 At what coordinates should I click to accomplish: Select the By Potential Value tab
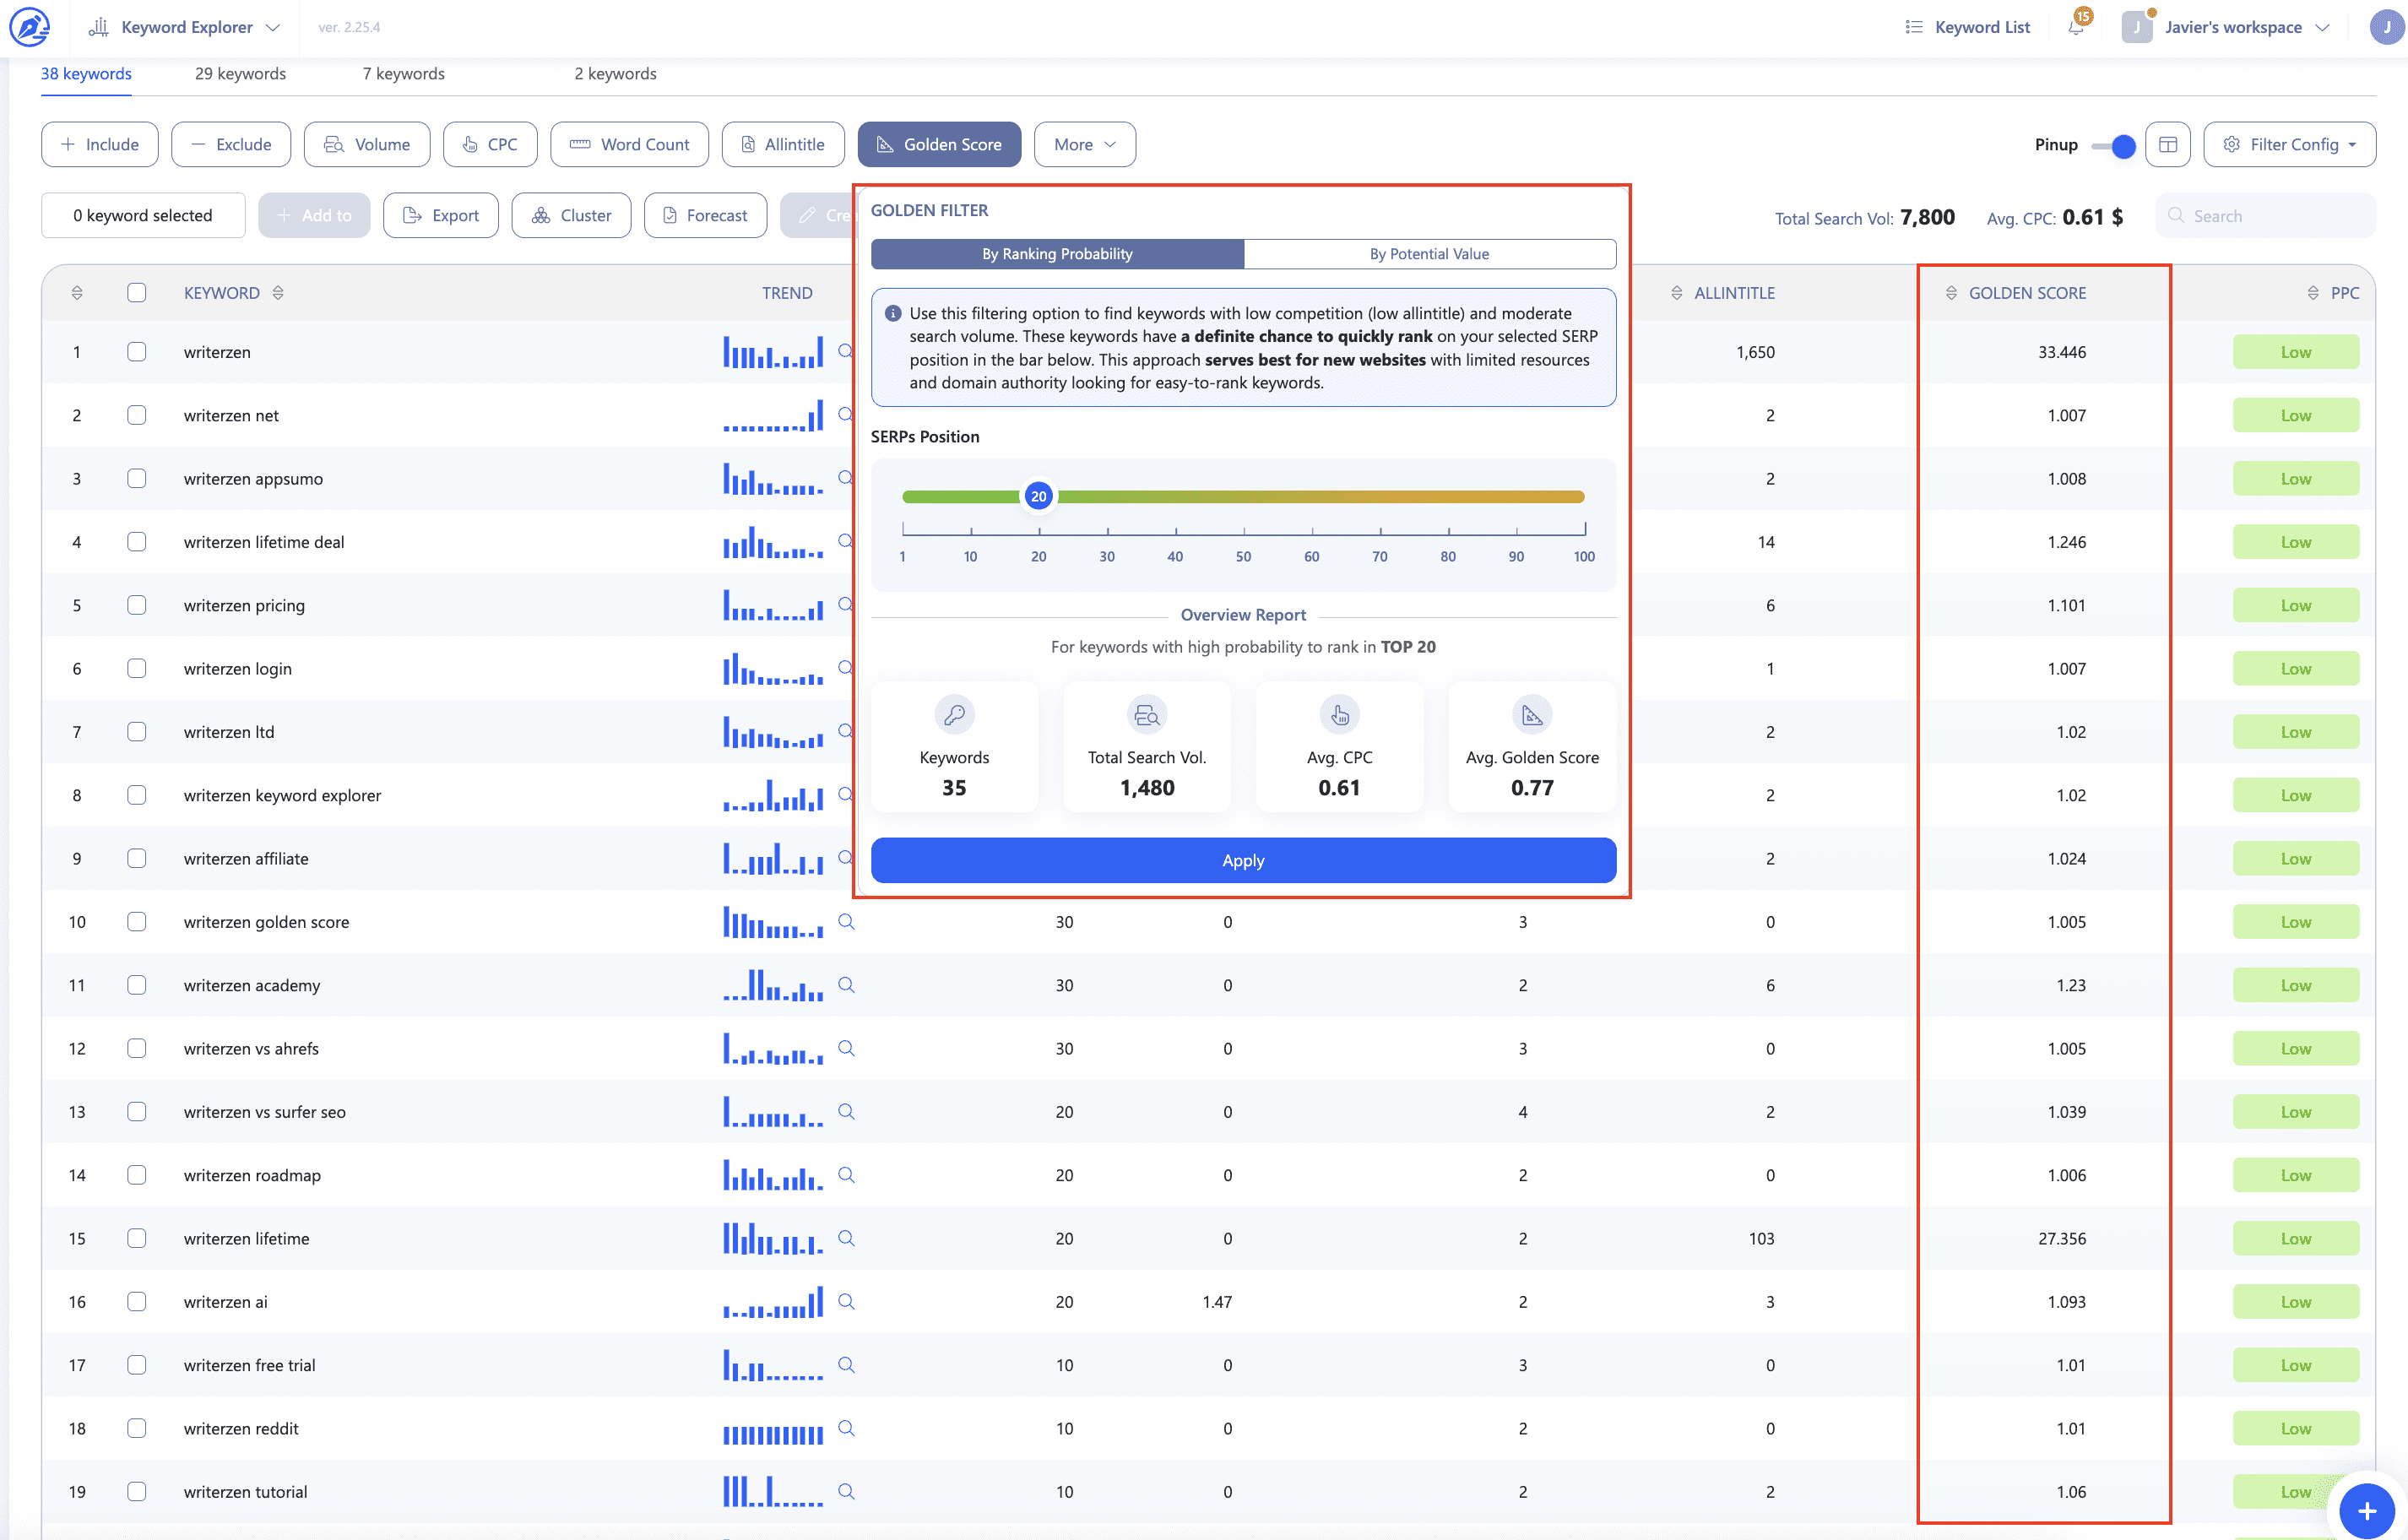[x=1429, y=254]
